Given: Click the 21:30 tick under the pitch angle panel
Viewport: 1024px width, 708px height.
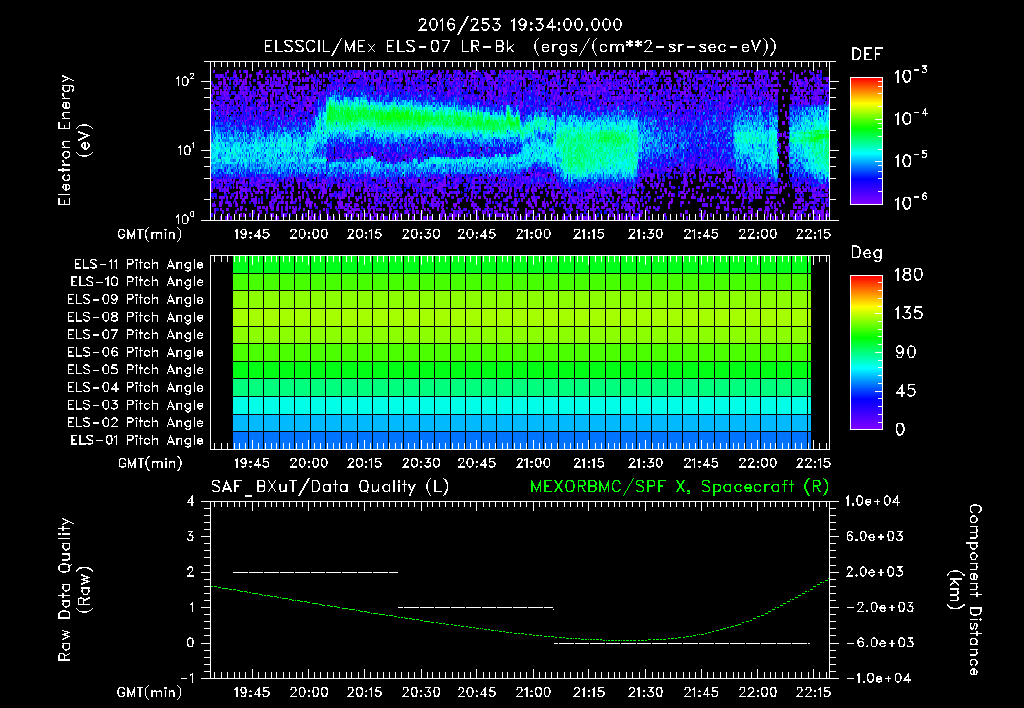Looking at the screenshot, I should [x=645, y=464].
